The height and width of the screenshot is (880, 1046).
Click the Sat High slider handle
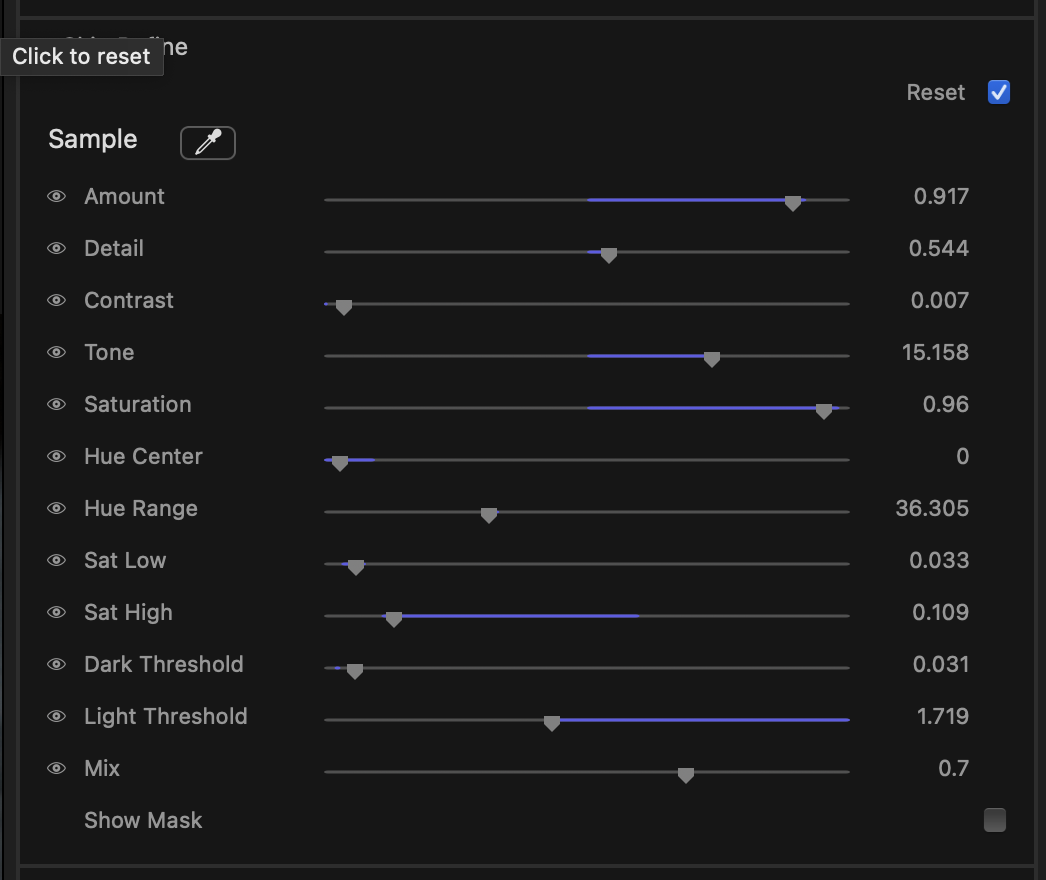click(394, 619)
